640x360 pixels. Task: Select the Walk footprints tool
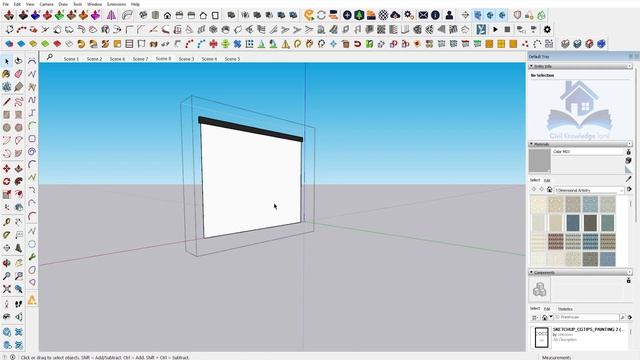pyautogui.click(x=19, y=304)
